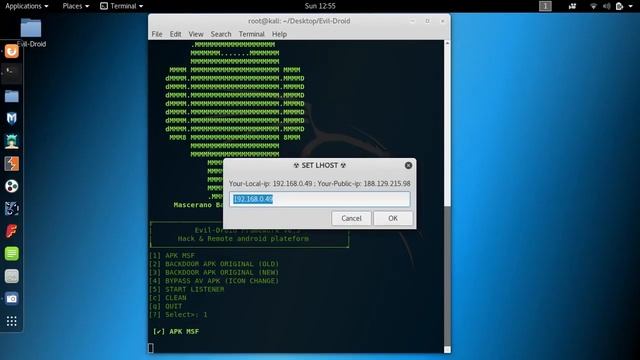
Task: Open the Help menu in terminal window
Action: coord(279,34)
